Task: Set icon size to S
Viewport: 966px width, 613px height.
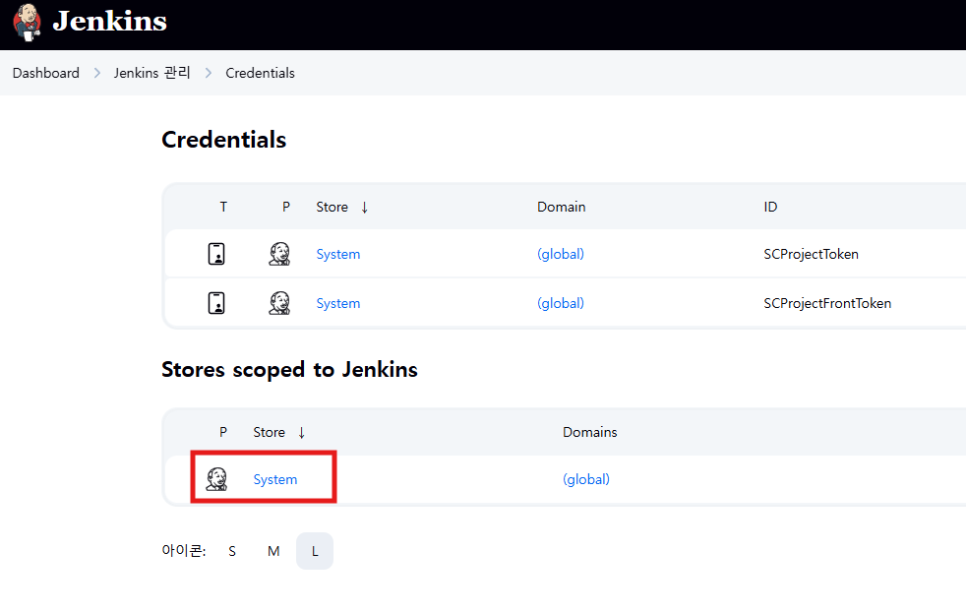Action: pos(232,551)
